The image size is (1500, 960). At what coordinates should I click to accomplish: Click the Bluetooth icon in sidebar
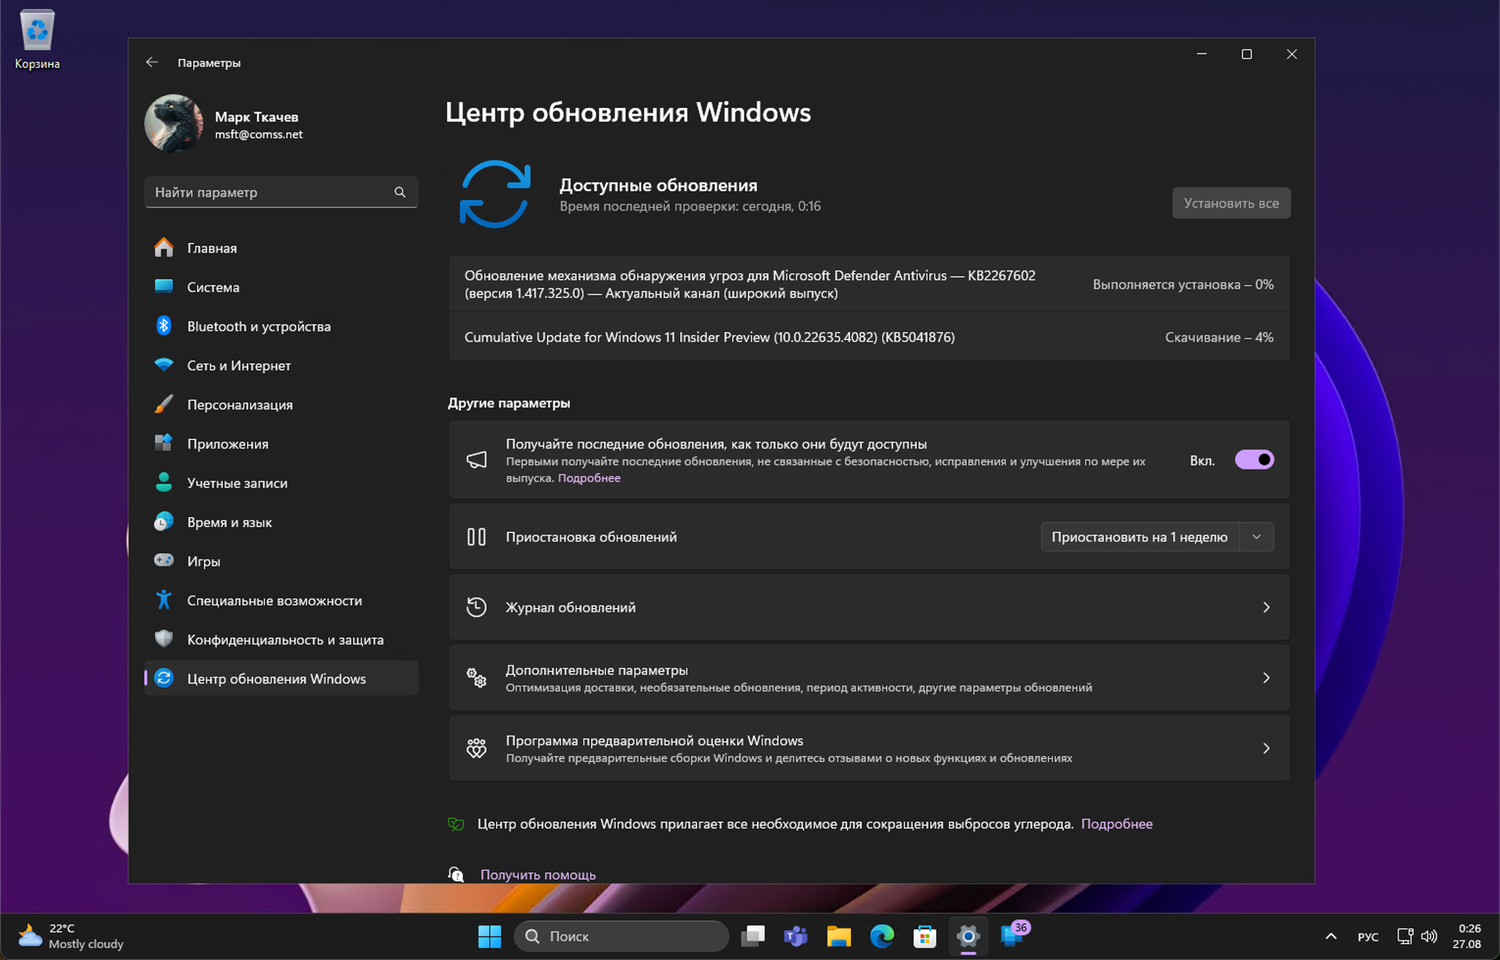(164, 326)
